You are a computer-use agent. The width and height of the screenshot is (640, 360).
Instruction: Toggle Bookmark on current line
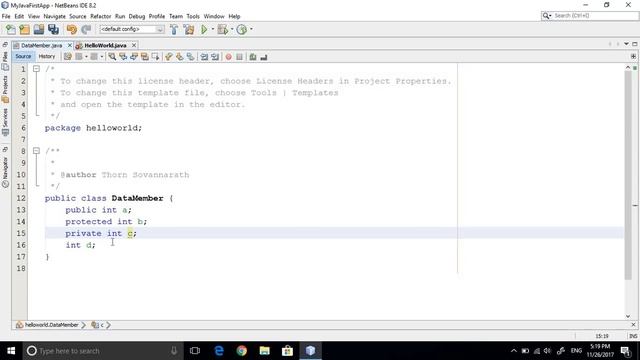click(x=191, y=57)
